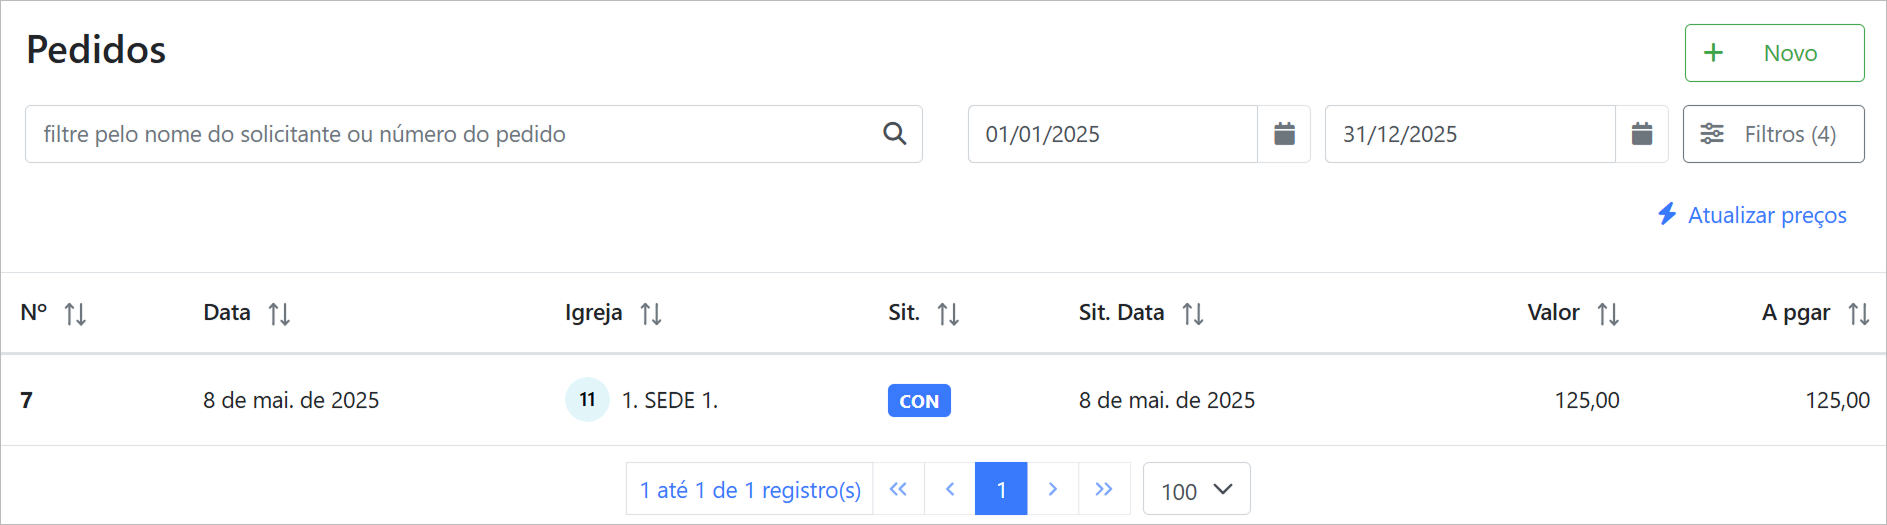Image resolution: width=1887 pixels, height=525 pixels.
Task: Click the search magnifier icon
Action: [x=894, y=134]
